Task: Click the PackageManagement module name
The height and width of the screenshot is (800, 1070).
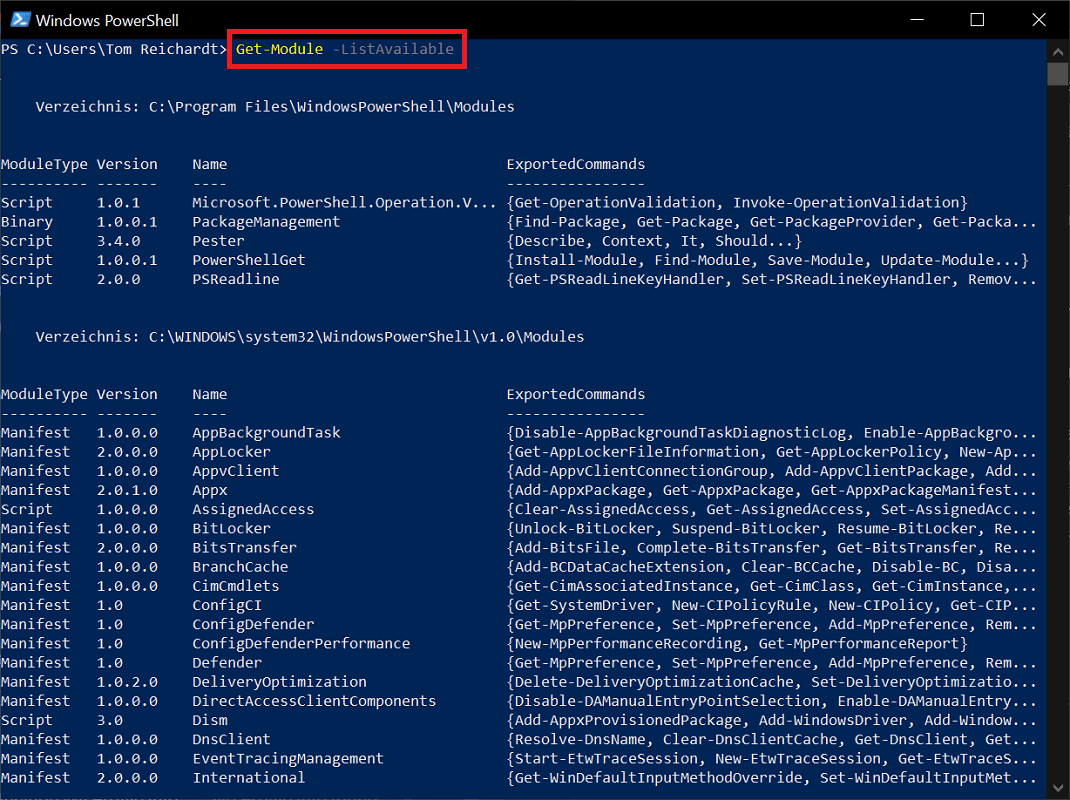Action: 265,222
